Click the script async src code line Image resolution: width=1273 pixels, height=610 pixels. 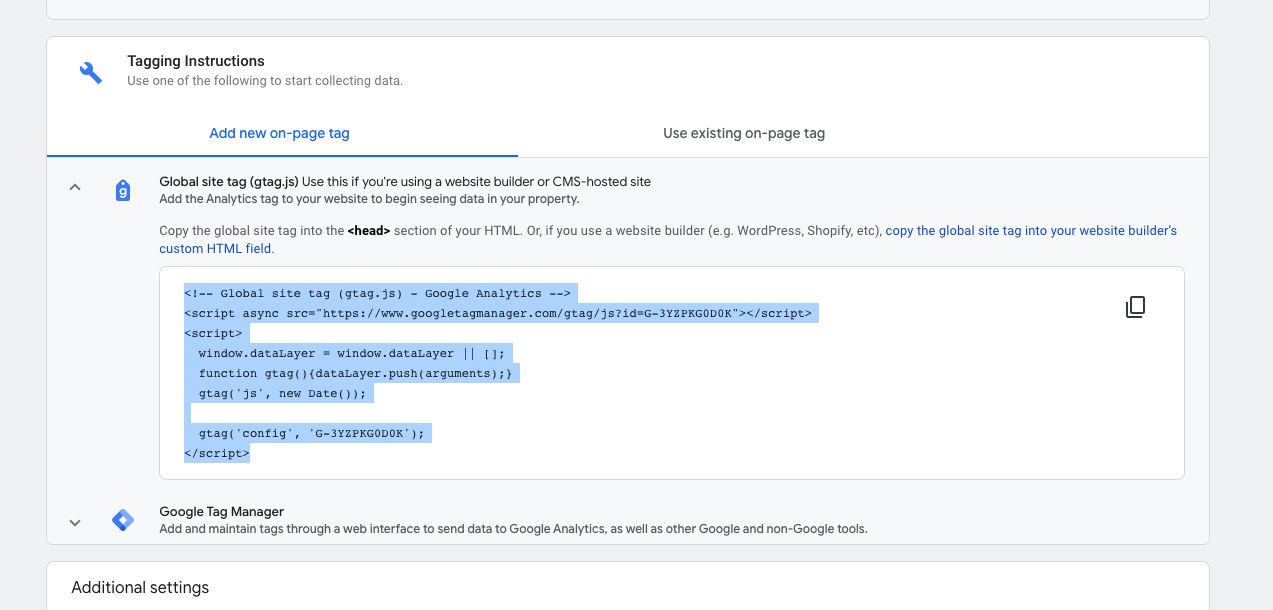tap(498, 314)
